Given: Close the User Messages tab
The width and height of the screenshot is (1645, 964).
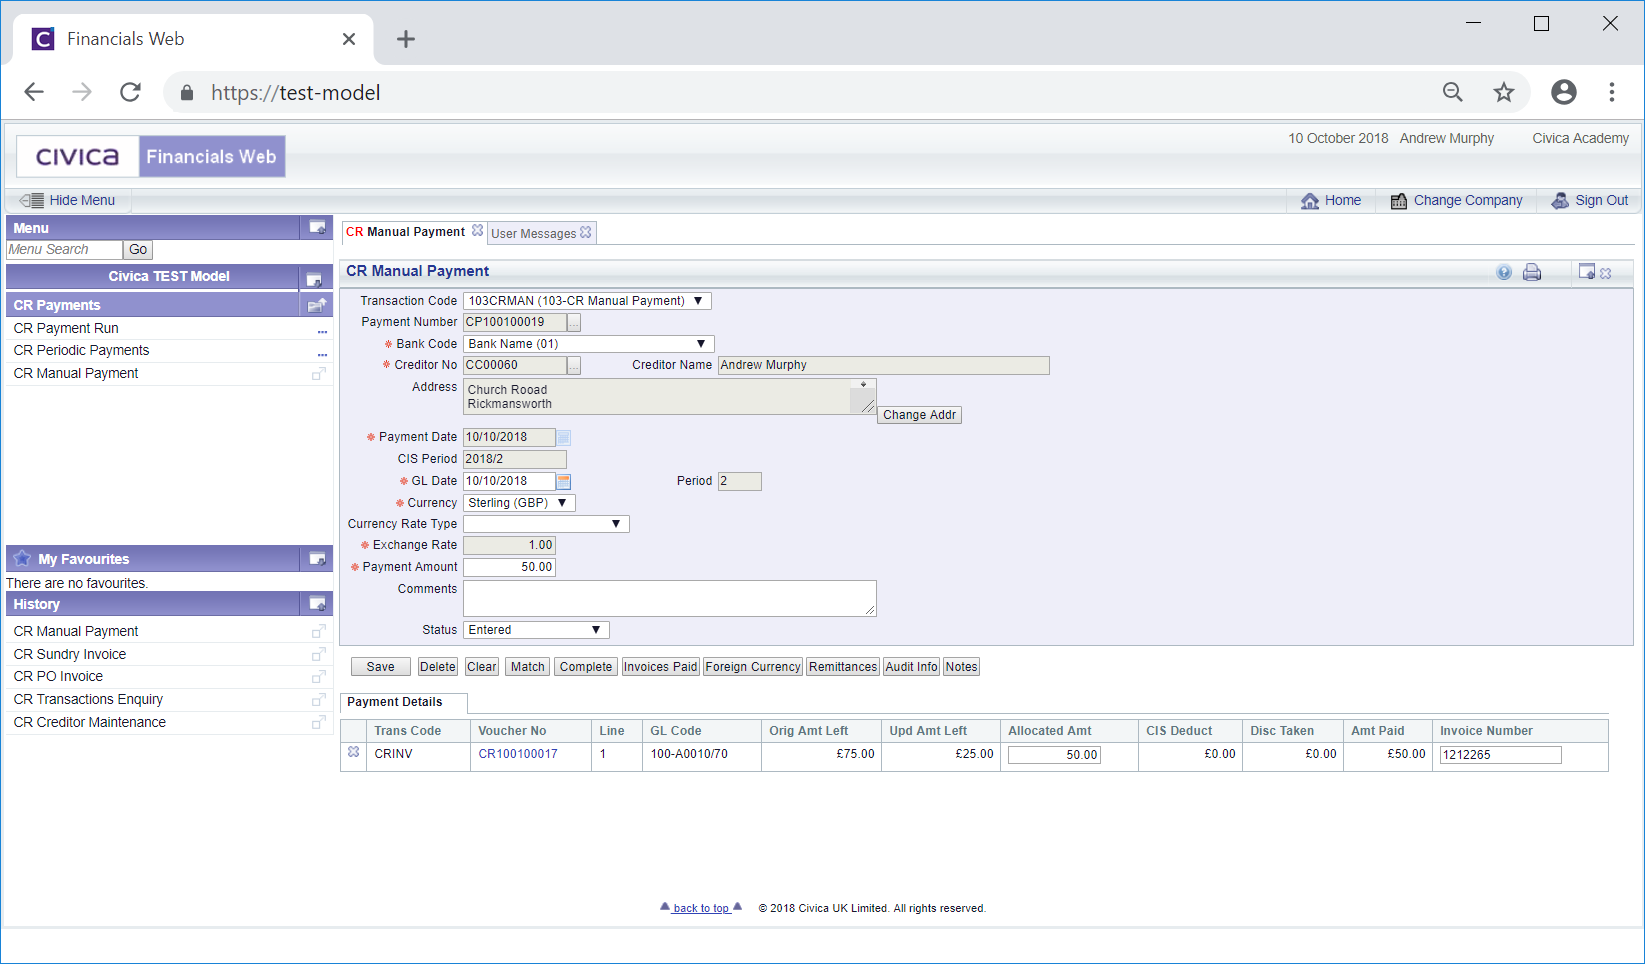Looking at the screenshot, I should click(x=586, y=232).
